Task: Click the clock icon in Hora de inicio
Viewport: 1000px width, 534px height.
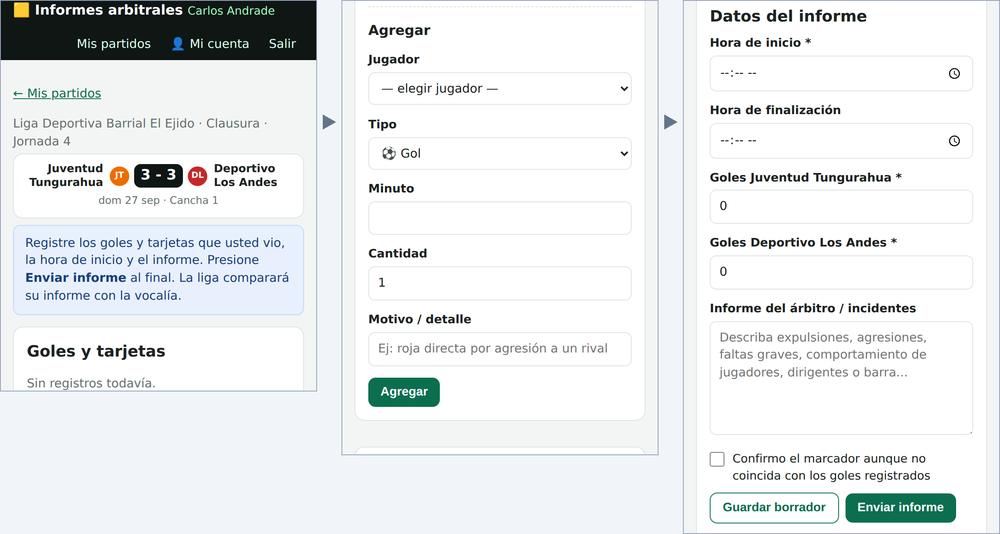Action: [954, 73]
